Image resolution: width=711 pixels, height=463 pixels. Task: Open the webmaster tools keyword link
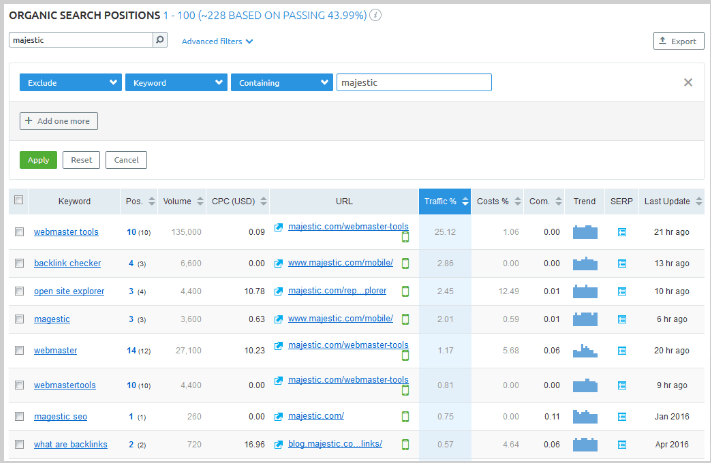pyautogui.click(x=66, y=232)
